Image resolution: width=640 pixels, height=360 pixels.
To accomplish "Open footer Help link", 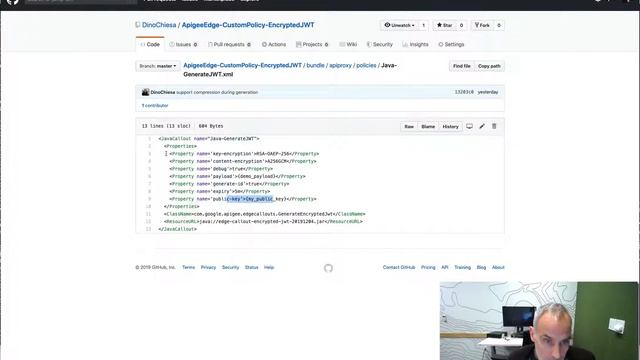I will (269, 267).
